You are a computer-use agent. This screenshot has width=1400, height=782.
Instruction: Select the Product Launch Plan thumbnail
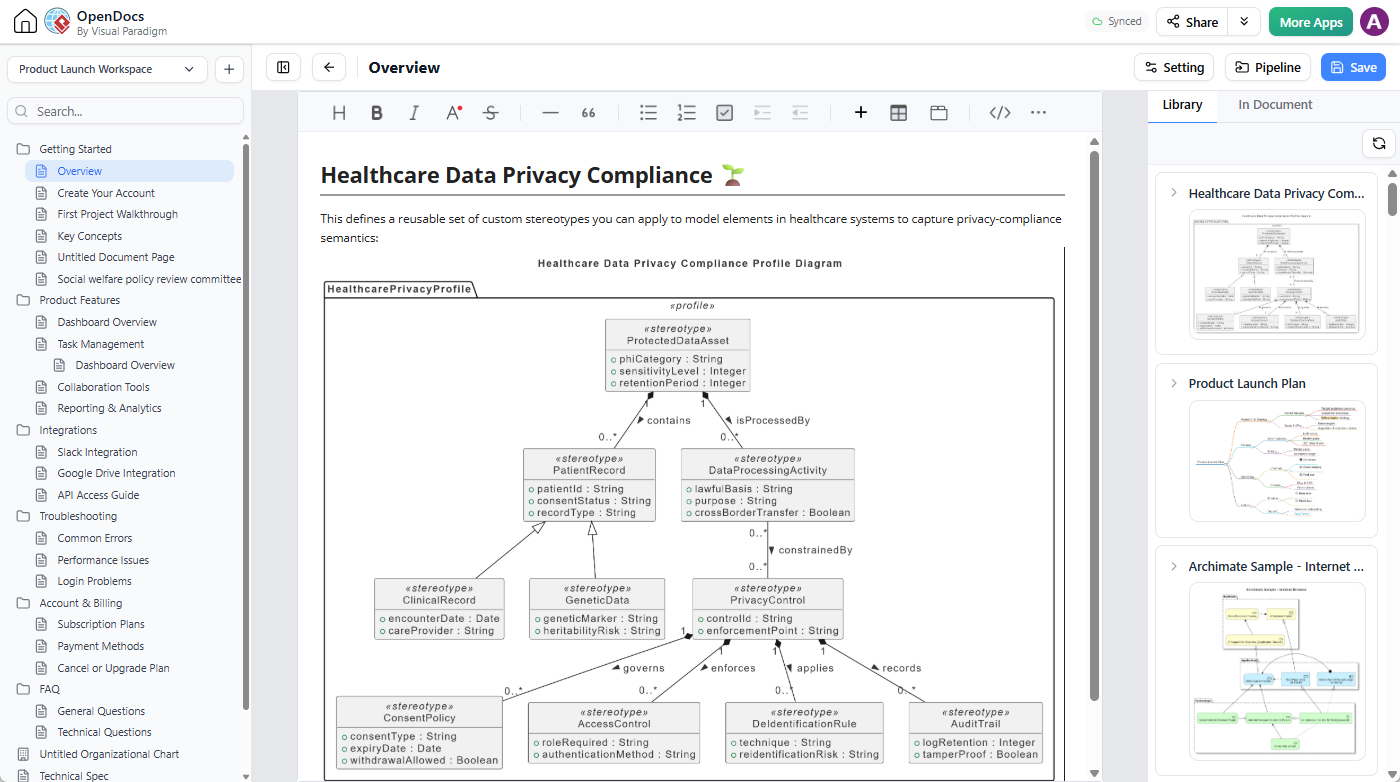click(x=1276, y=461)
